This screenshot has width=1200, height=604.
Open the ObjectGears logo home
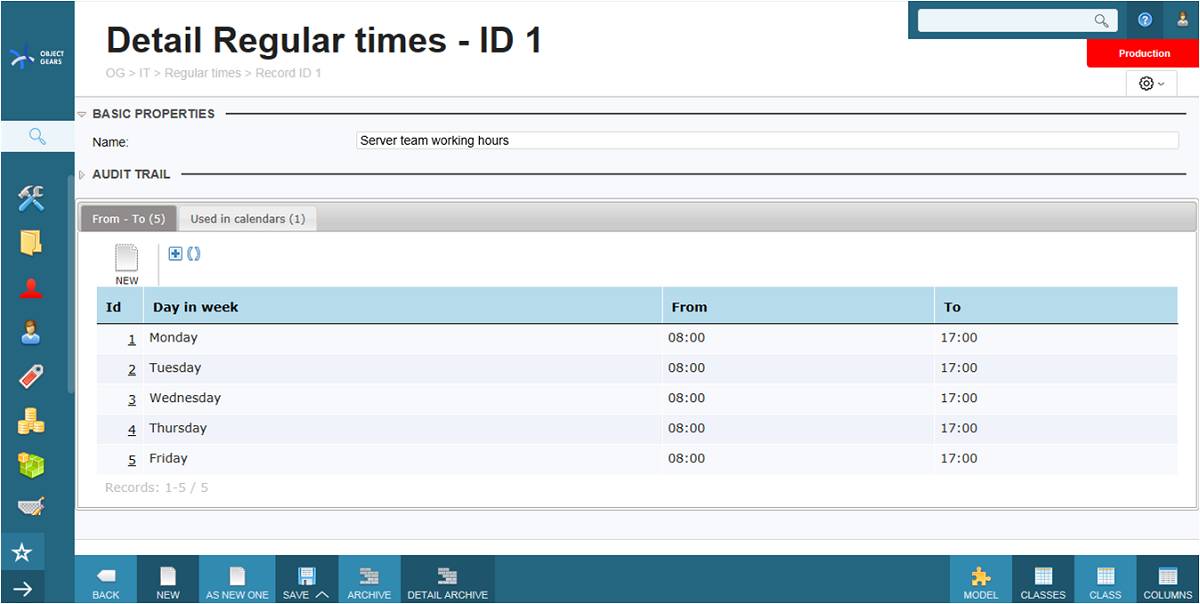[37, 58]
